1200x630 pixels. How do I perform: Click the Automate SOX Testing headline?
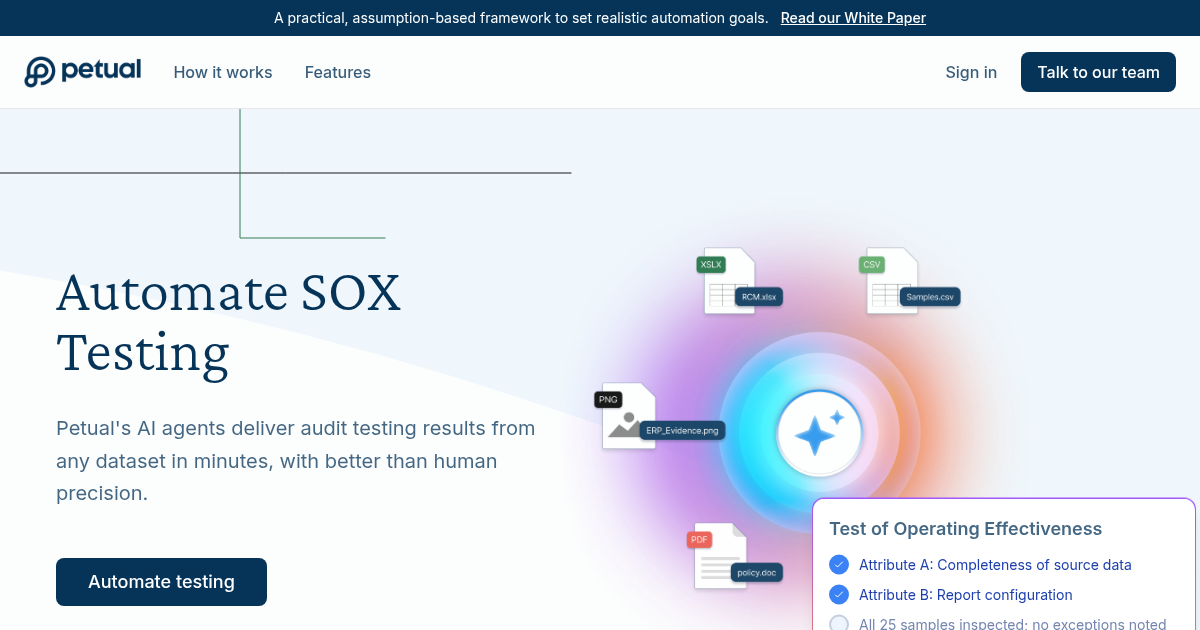229,322
